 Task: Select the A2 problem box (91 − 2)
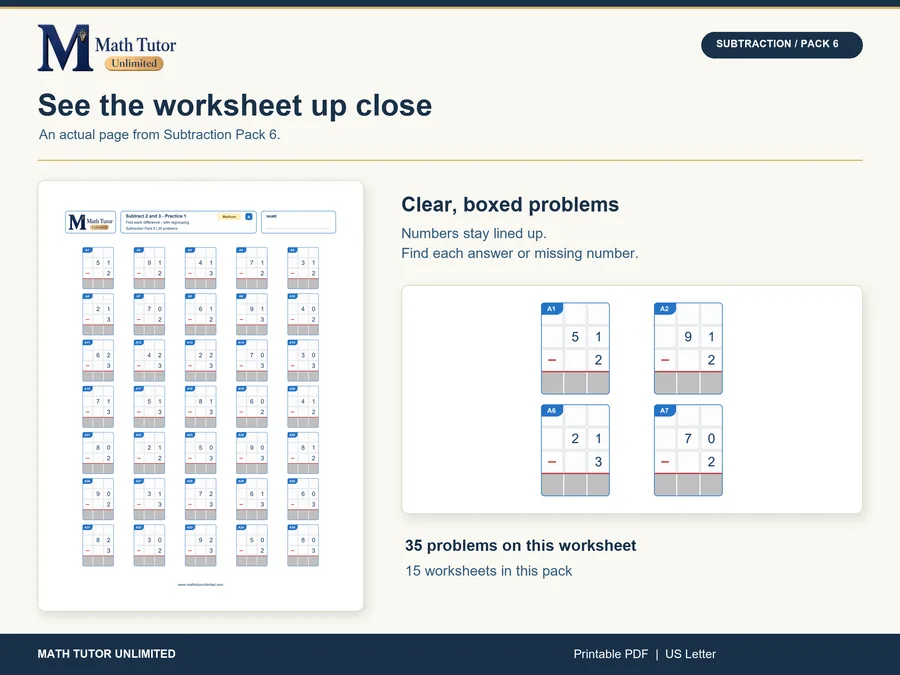tap(688, 348)
